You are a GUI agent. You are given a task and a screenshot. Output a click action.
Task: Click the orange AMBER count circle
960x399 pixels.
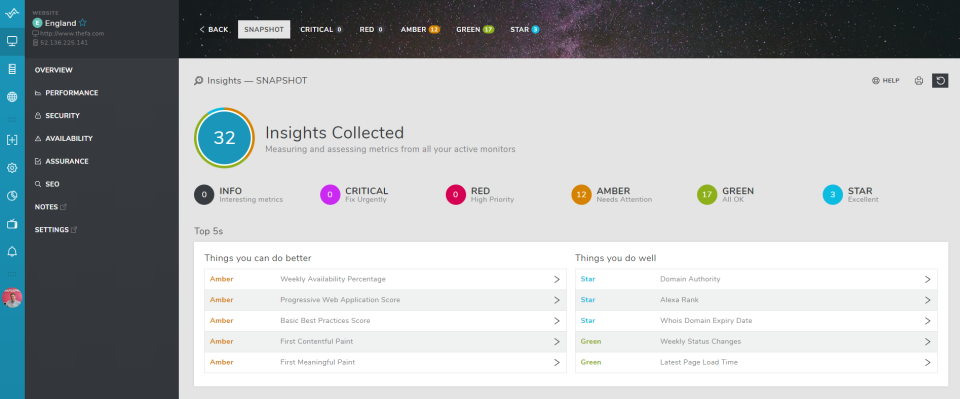pos(581,195)
